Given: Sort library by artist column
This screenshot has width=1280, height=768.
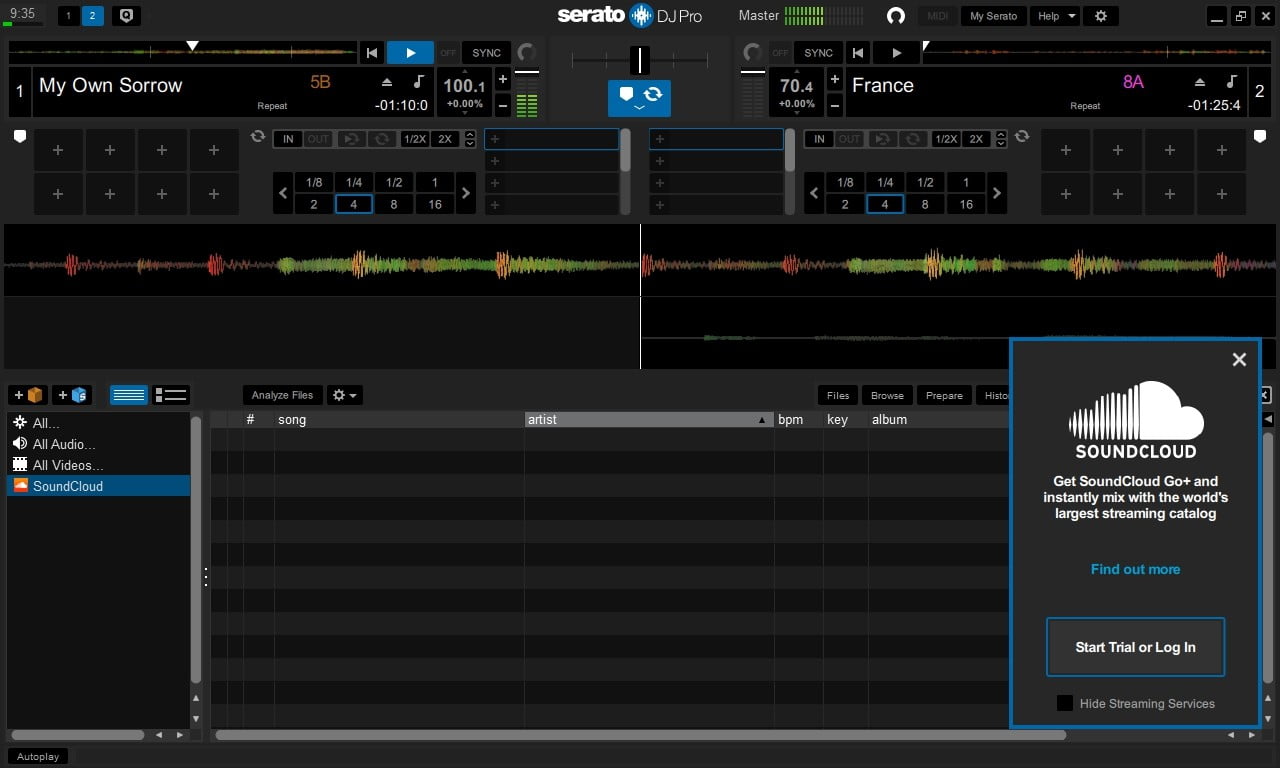Looking at the screenshot, I should pyautogui.click(x=649, y=419).
